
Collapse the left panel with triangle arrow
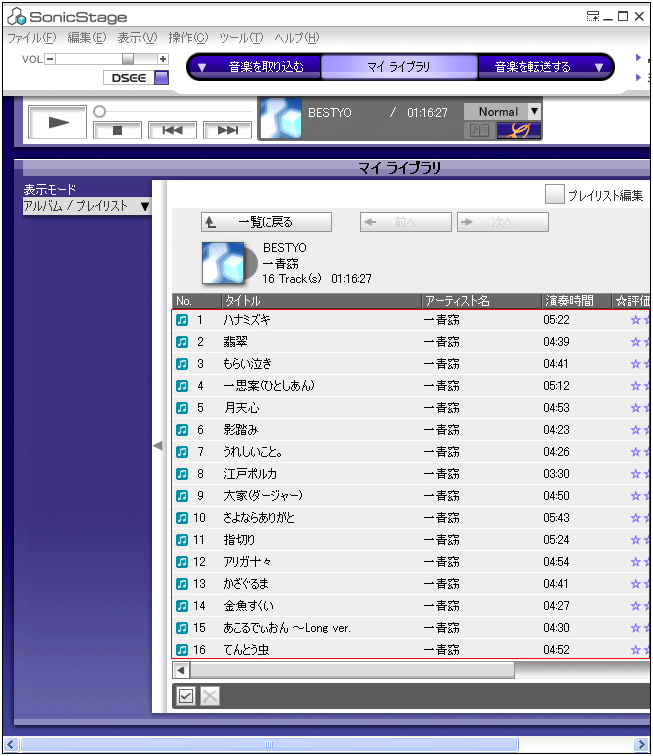pos(158,446)
